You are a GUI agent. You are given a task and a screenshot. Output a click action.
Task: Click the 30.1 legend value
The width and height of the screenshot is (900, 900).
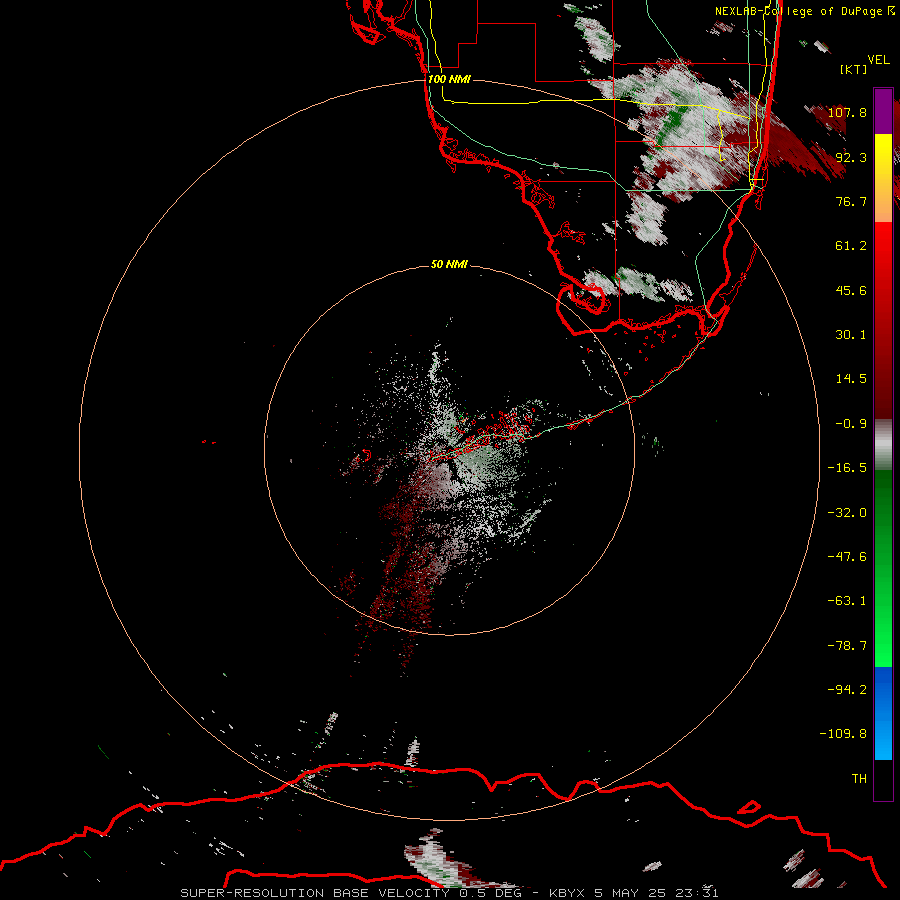tap(851, 335)
